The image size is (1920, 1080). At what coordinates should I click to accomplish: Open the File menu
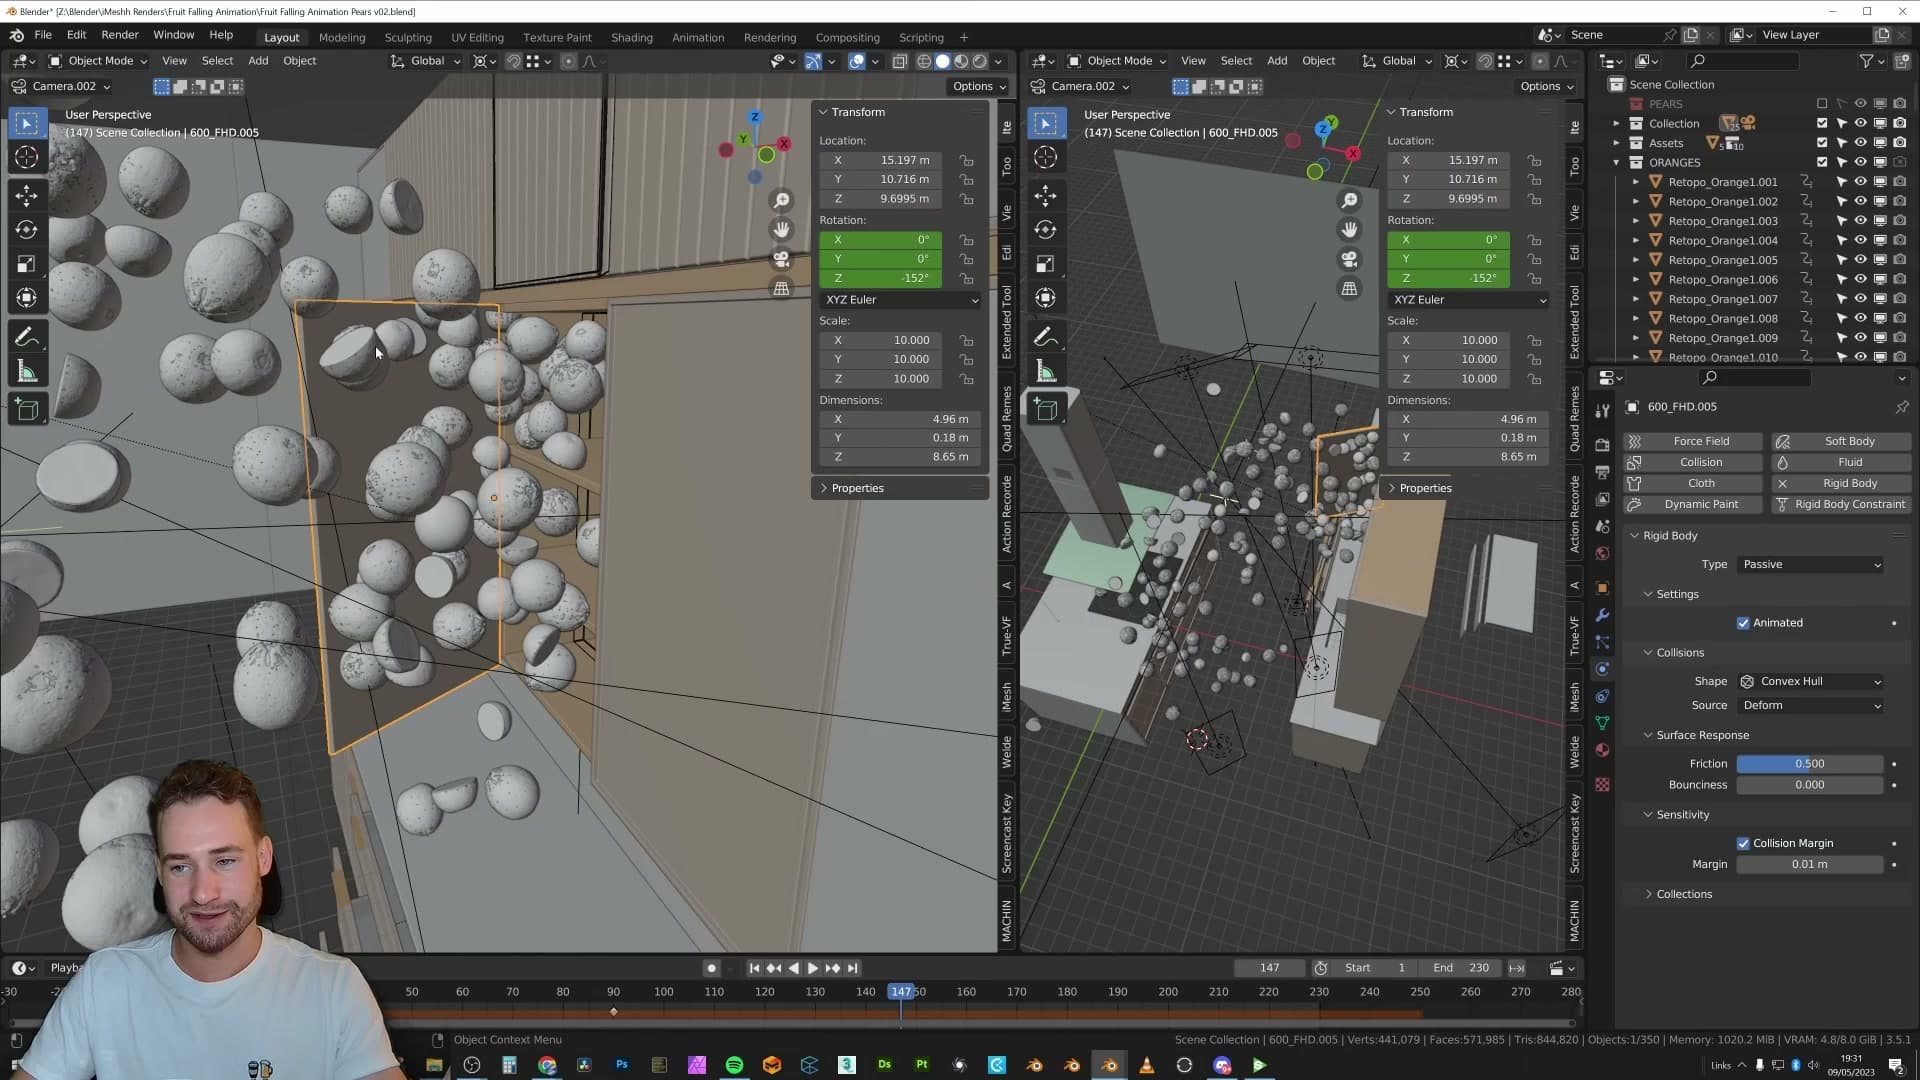43,35
